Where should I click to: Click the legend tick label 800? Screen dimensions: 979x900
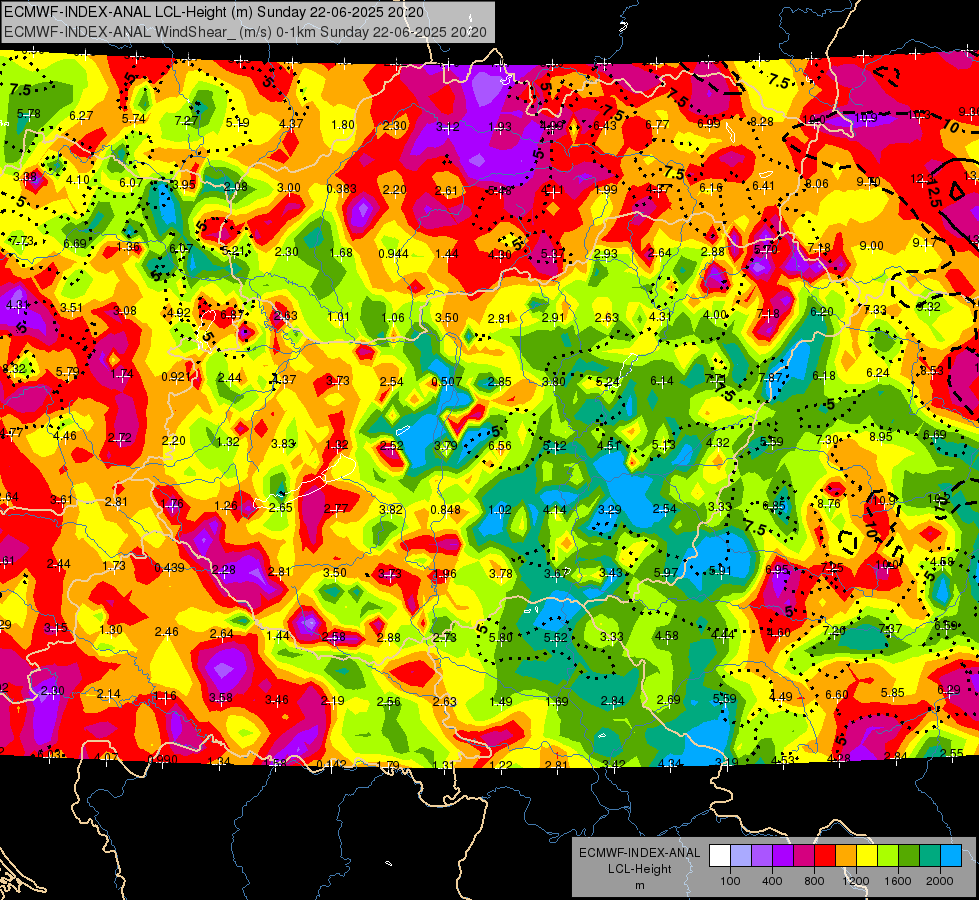click(814, 881)
